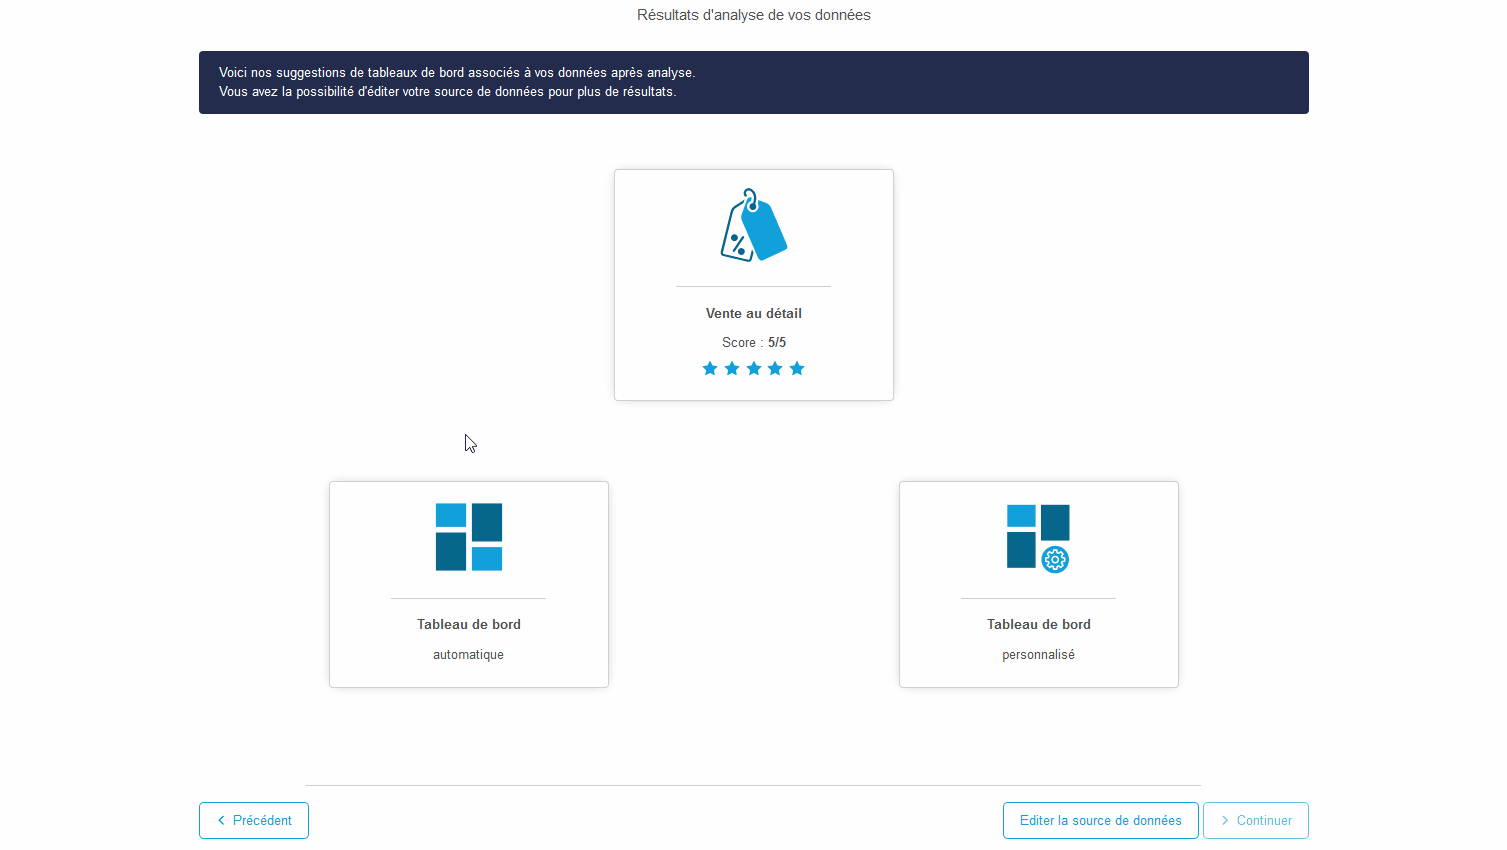Go back with the Précédent button label
Image resolution: width=1507 pixels, height=850 pixels.
(x=262, y=820)
